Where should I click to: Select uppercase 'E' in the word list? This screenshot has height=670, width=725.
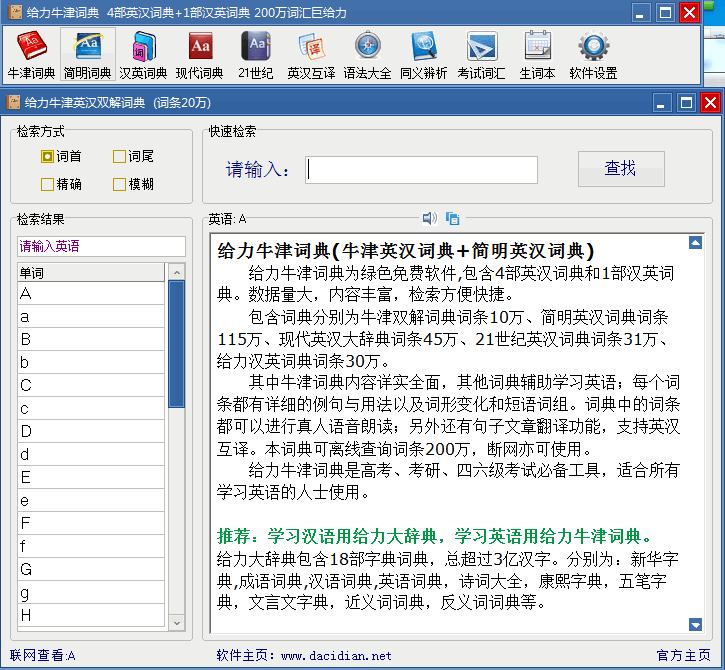91,477
